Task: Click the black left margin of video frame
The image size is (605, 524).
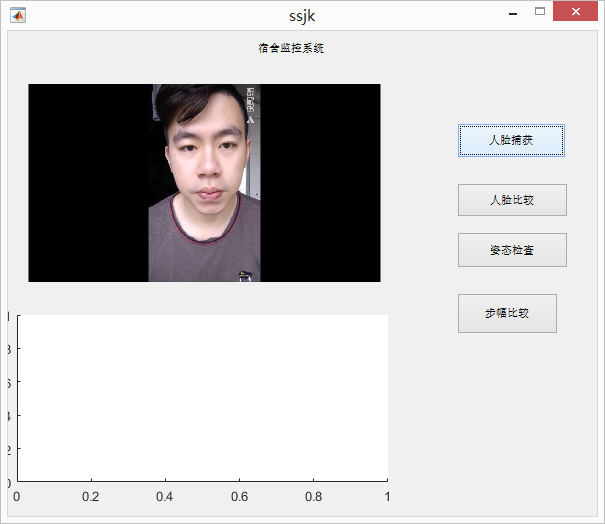Action: click(x=88, y=182)
